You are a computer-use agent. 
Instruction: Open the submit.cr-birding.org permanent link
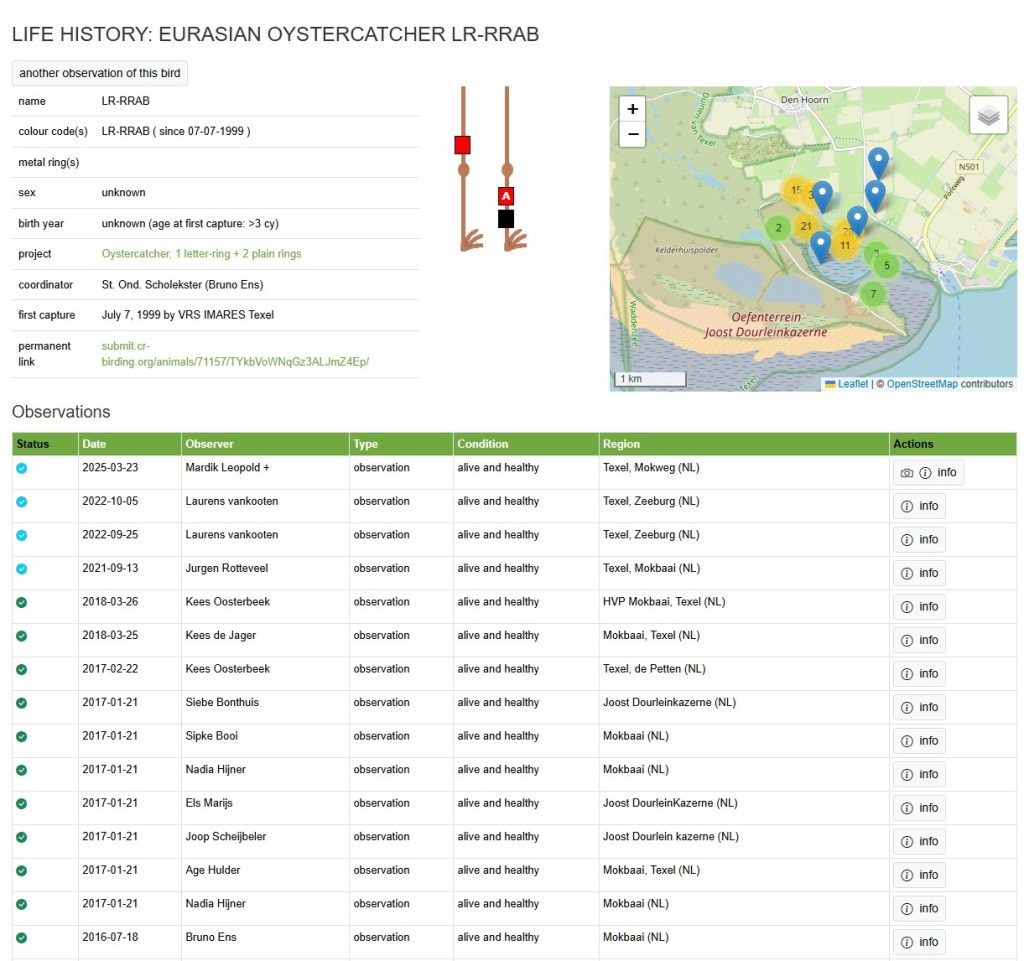pos(235,354)
